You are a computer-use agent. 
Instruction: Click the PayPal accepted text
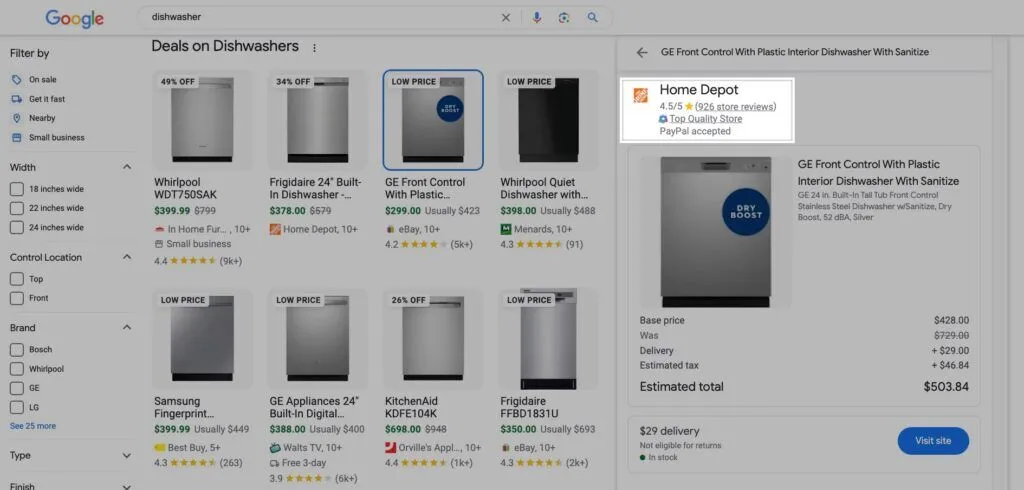[x=695, y=131]
